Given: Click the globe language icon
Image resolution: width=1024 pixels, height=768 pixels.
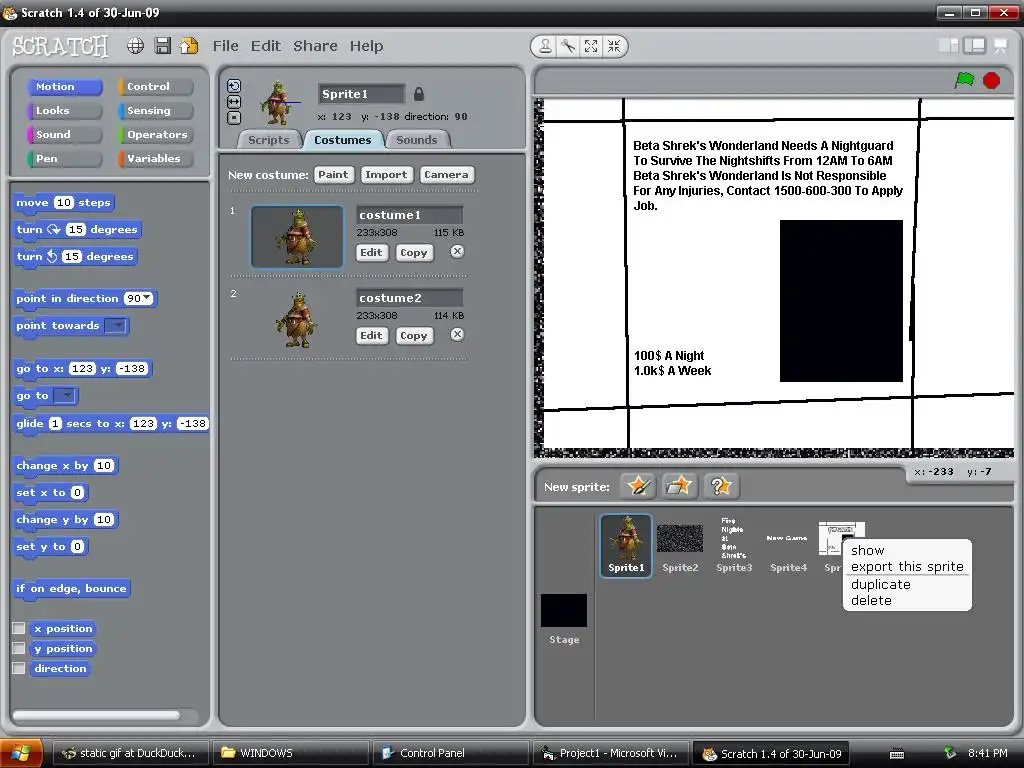Looking at the screenshot, I should 135,46.
